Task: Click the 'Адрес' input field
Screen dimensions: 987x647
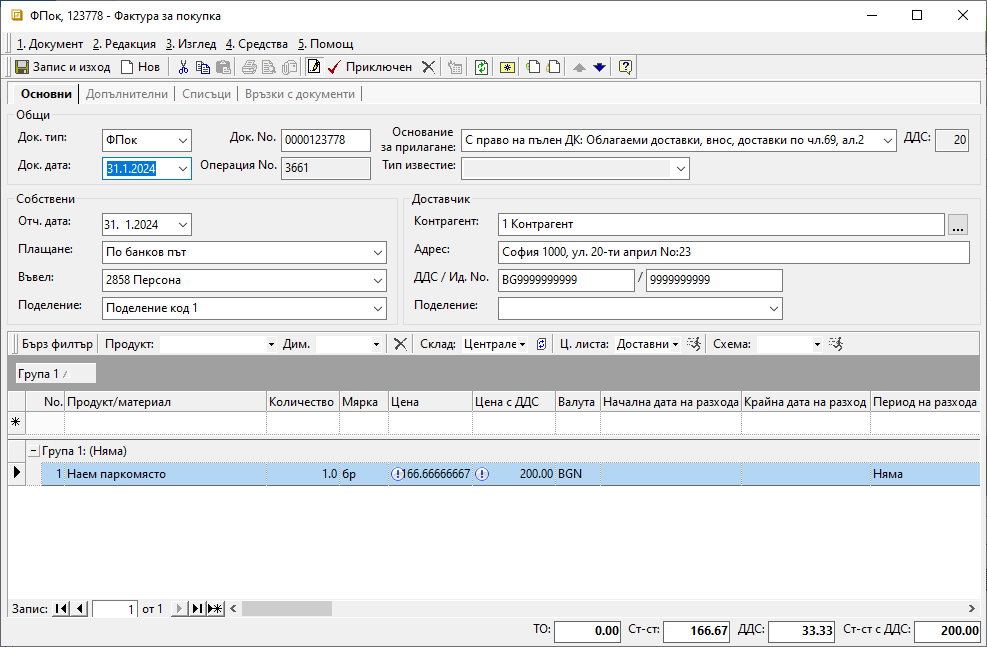Action: click(x=732, y=252)
